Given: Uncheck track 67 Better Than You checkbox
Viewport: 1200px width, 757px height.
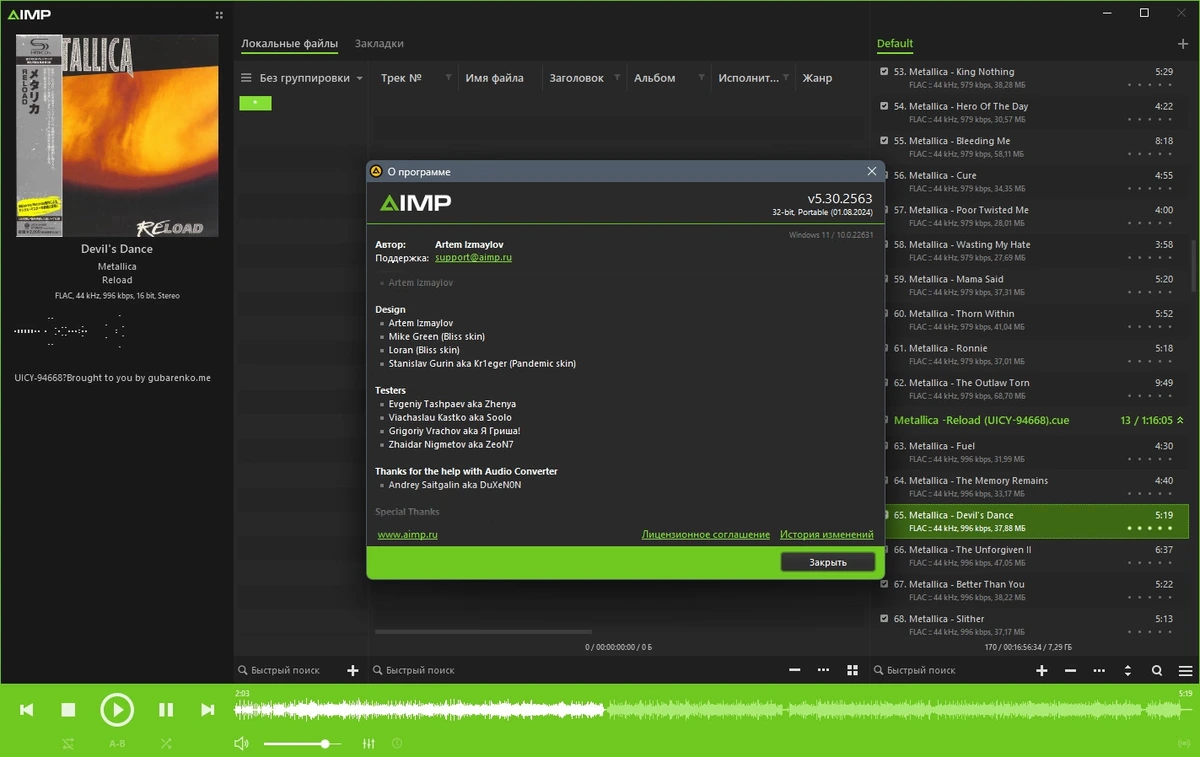Looking at the screenshot, I should pyautogui.click(x=884, y=584).
